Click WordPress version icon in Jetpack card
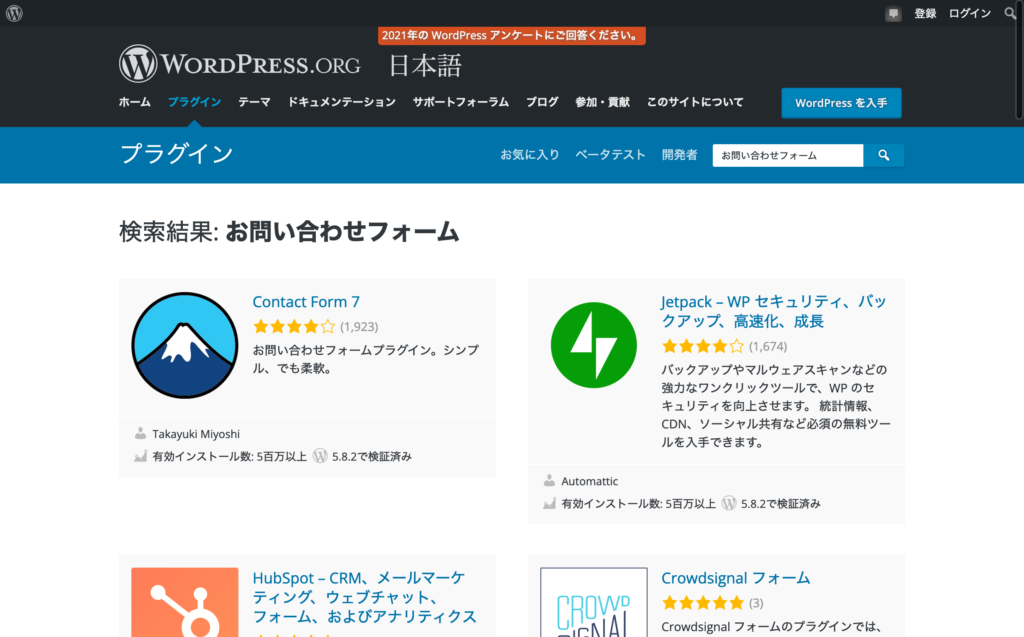The image size is (1024, 637). pyautogui.click(x=729, y=502)
